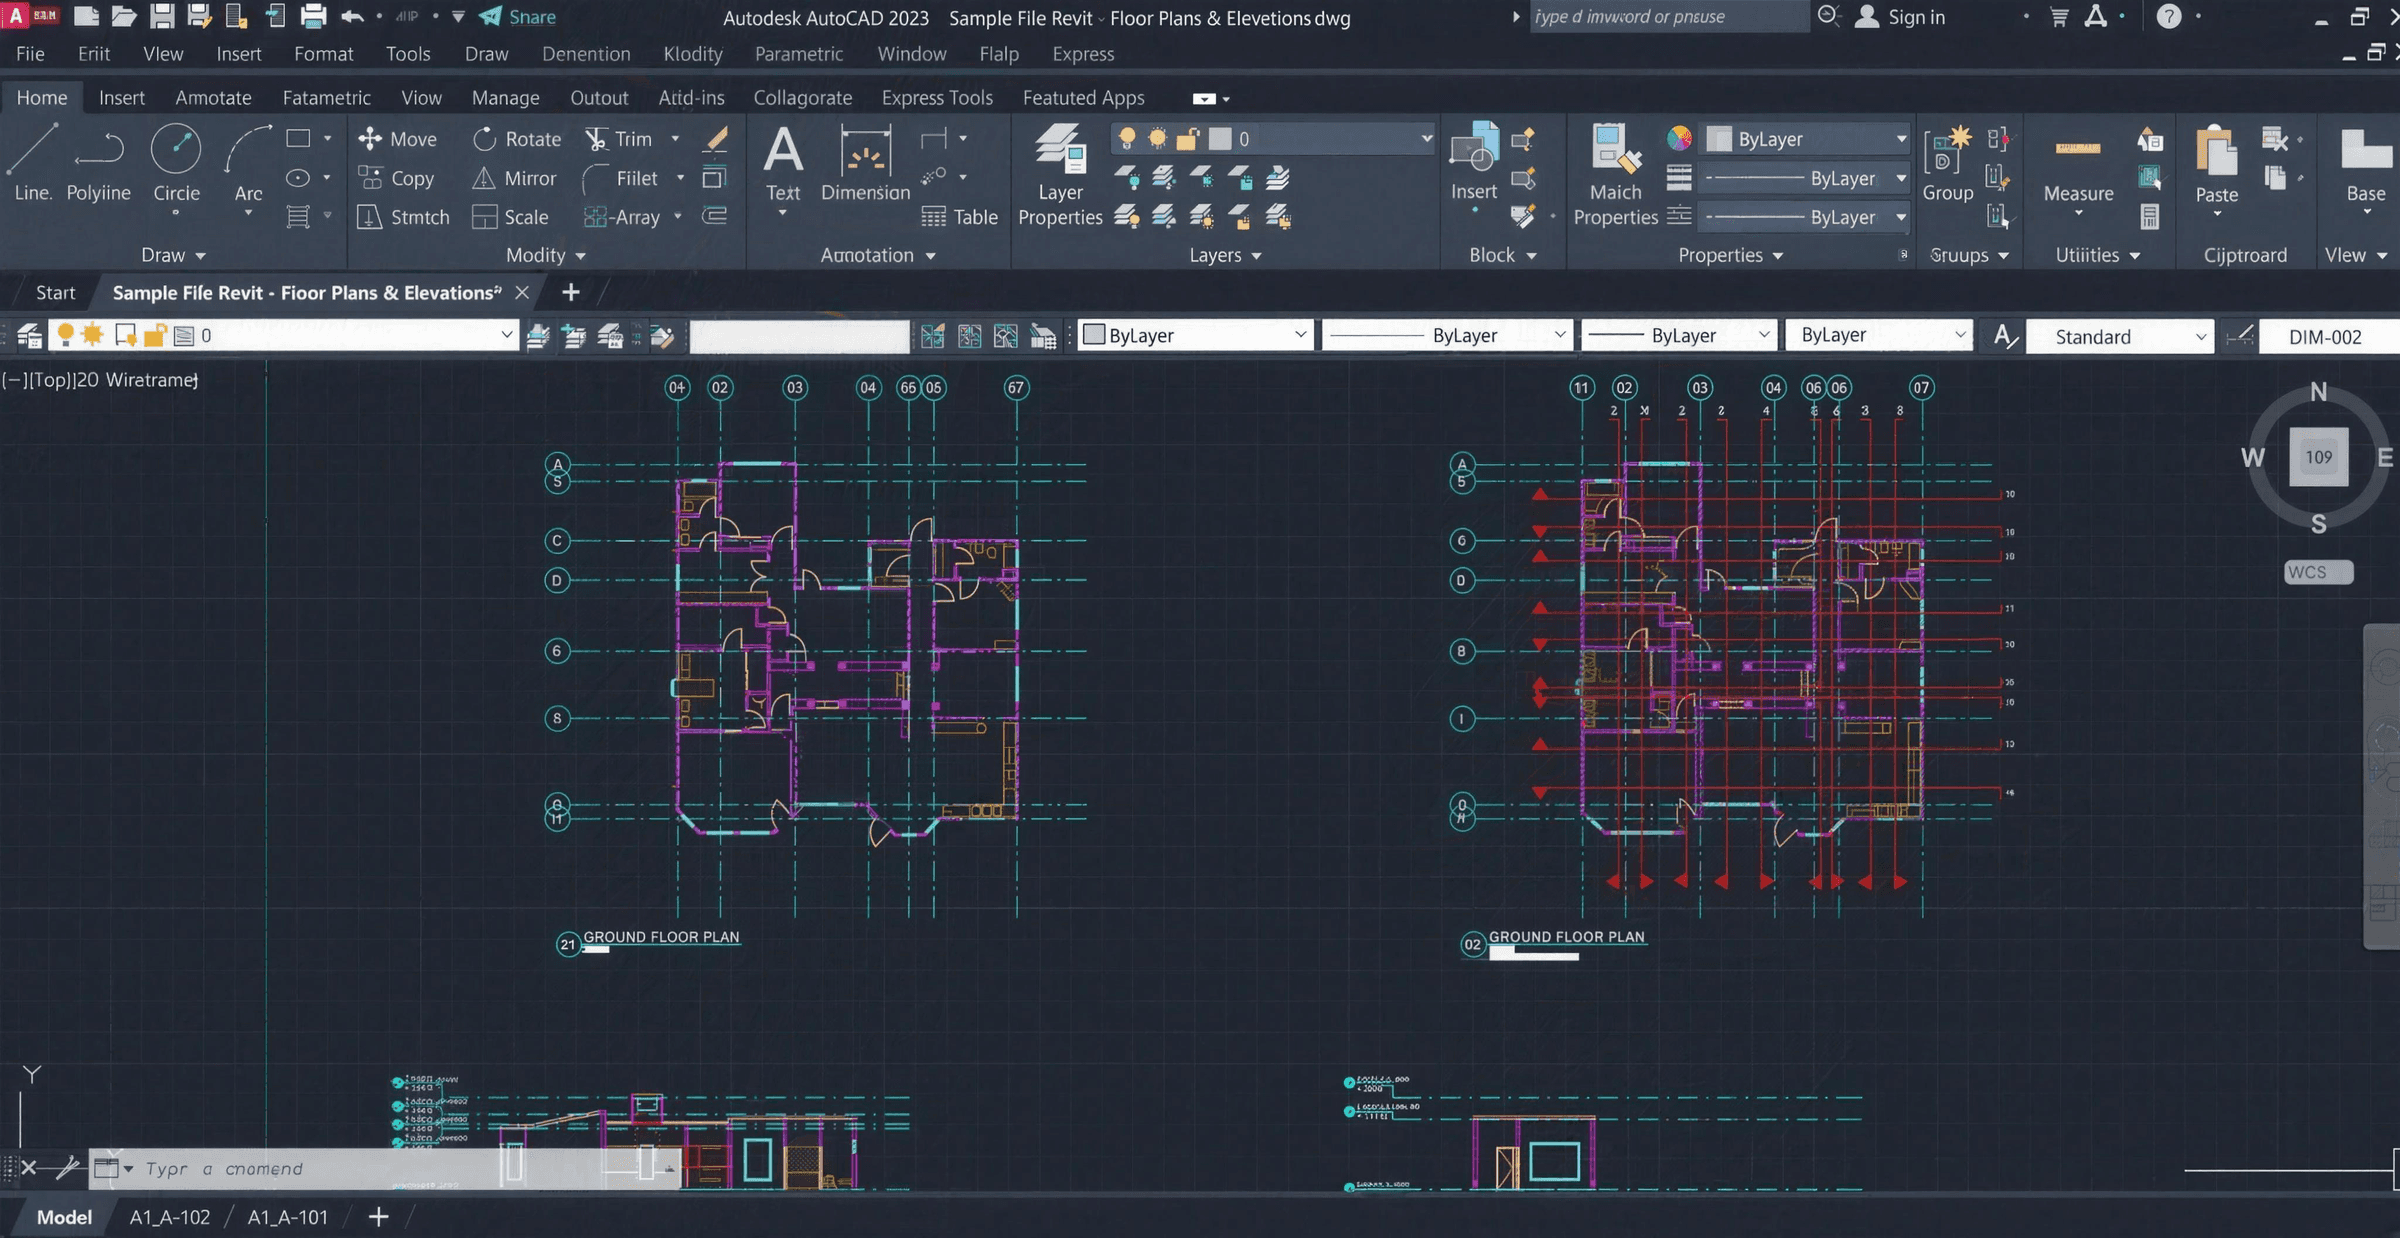
Task: Open the Help question mark icon
Action: (2168, 16)
